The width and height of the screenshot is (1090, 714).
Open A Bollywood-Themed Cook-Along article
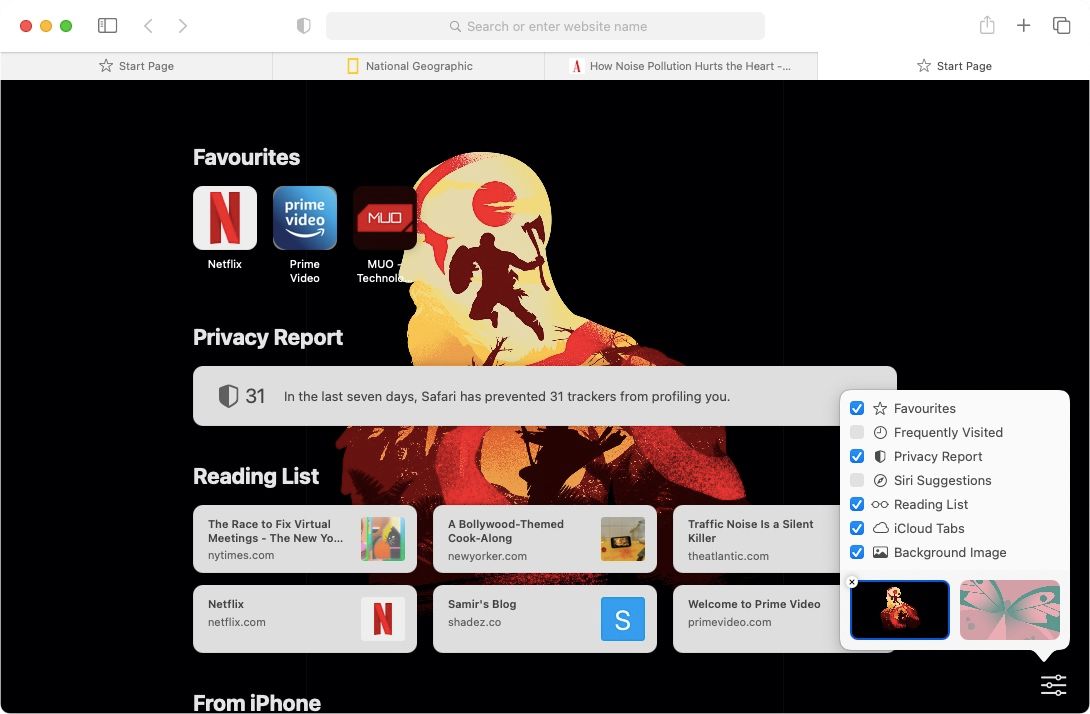click(x=544, y=539)
